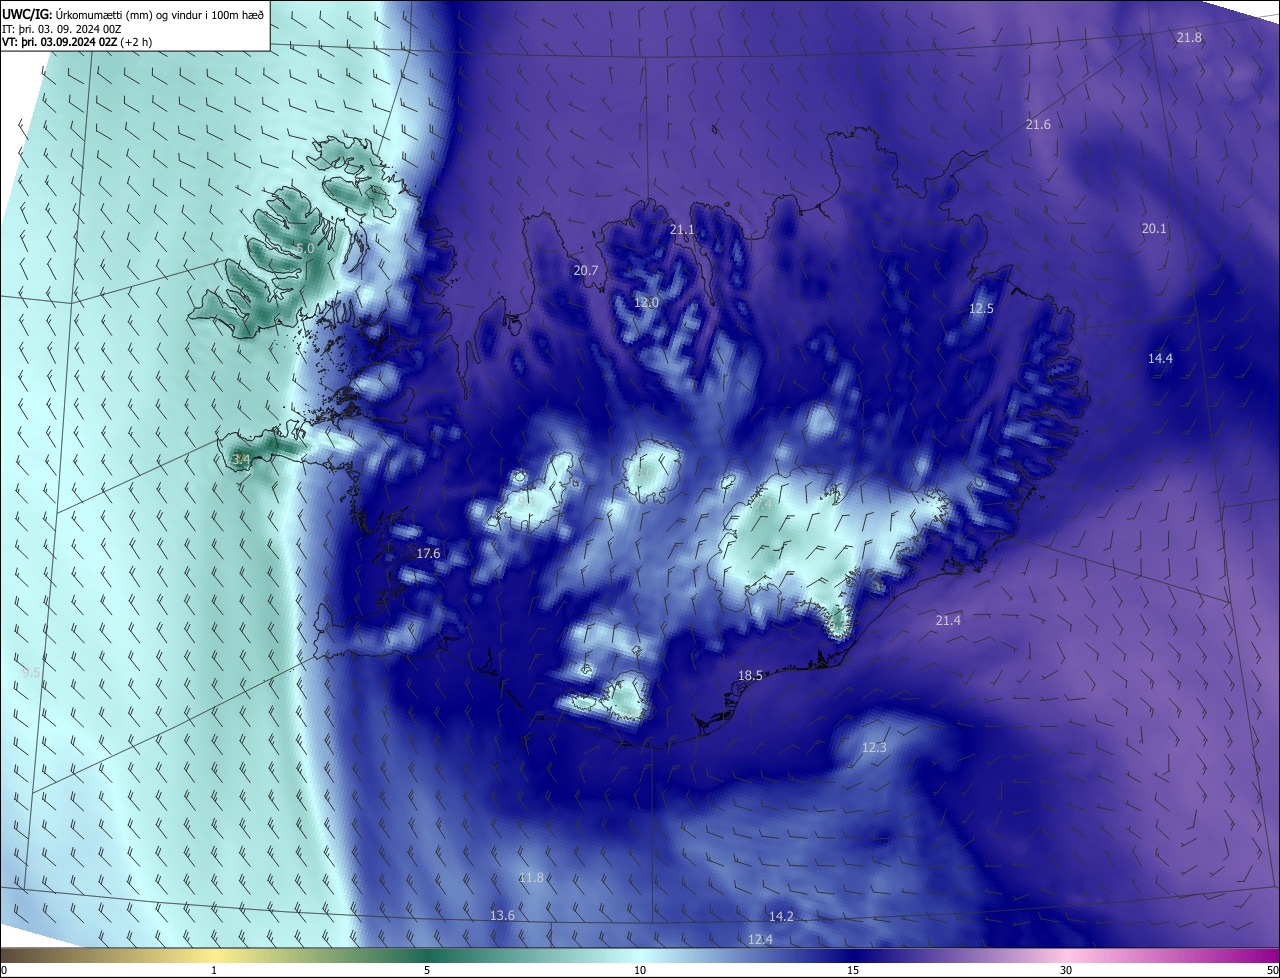Click the 0 tick on color scale
The height and width of the screenshot is (978, 1280).
[x=4, y=970]
